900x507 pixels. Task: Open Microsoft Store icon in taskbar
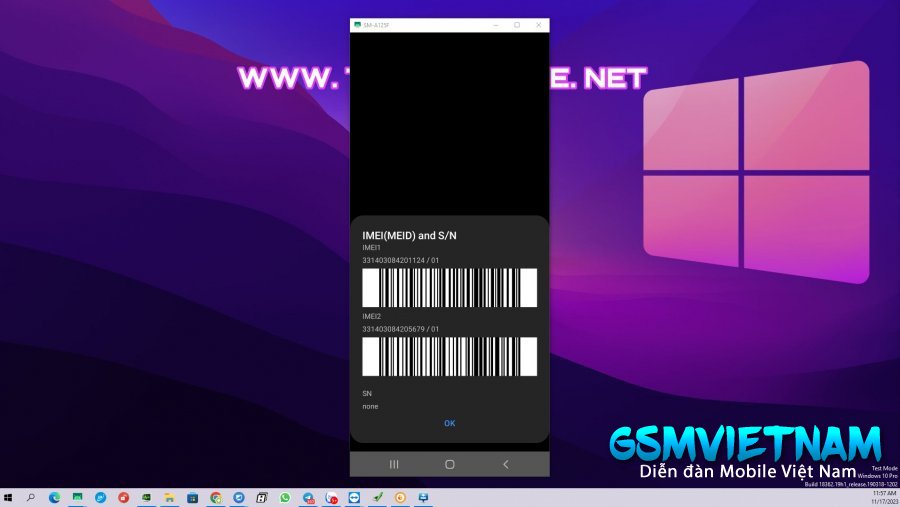[x=192, y=498]
